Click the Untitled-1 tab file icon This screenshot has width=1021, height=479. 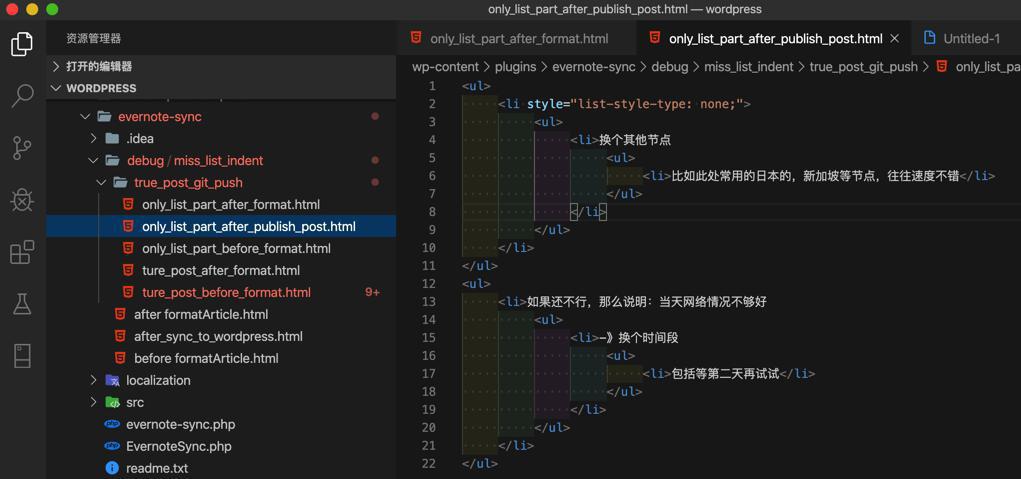click(x=930, y=38)
